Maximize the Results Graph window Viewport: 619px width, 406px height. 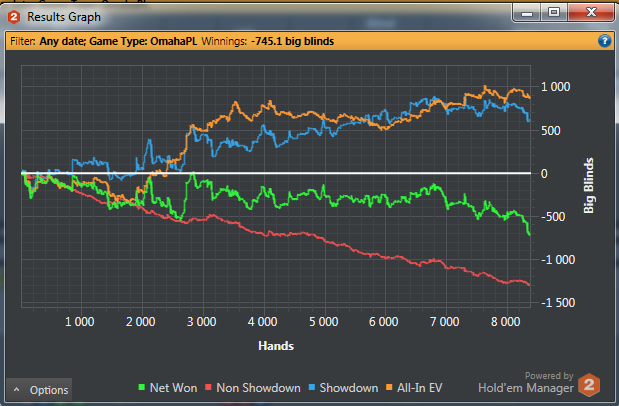[554, 13]
